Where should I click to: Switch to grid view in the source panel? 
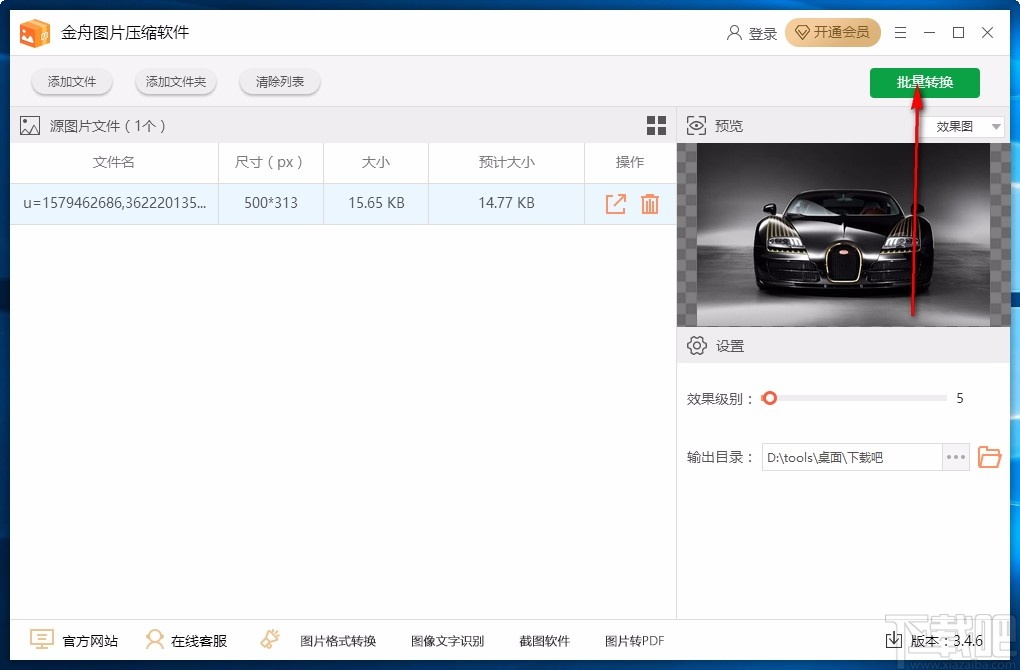tap(656, 125)
